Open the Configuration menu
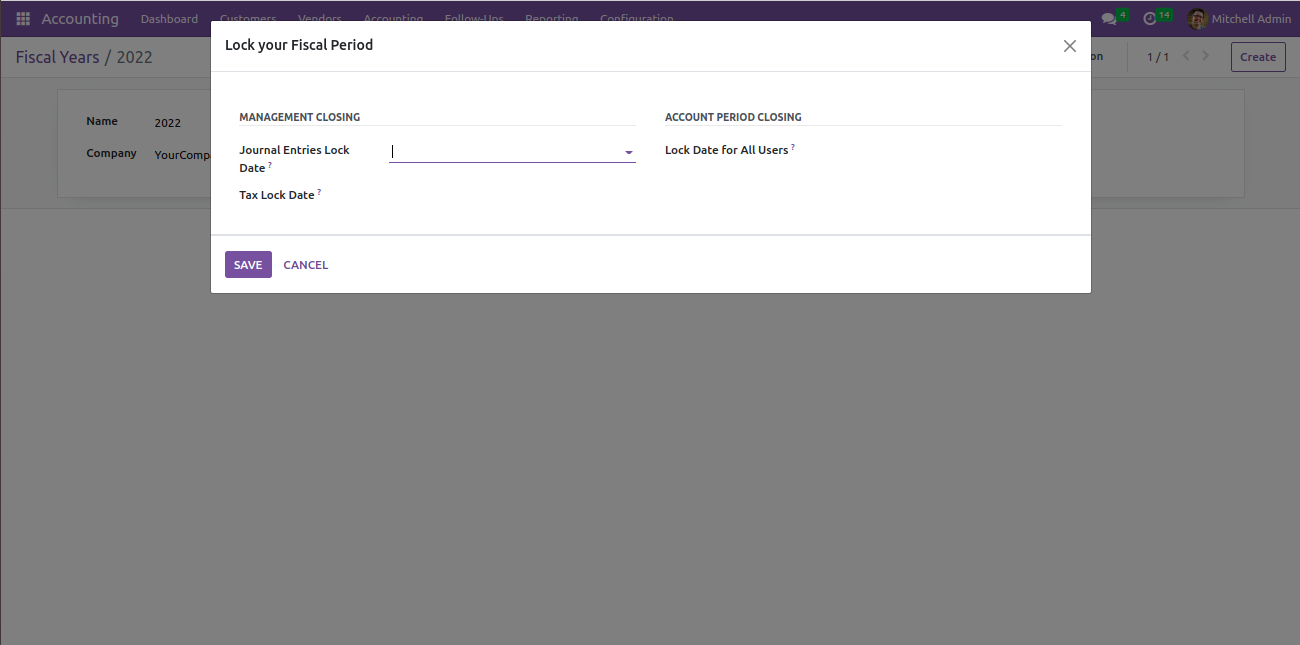This screenshot has width=1300, height=645. coord(636,19)
